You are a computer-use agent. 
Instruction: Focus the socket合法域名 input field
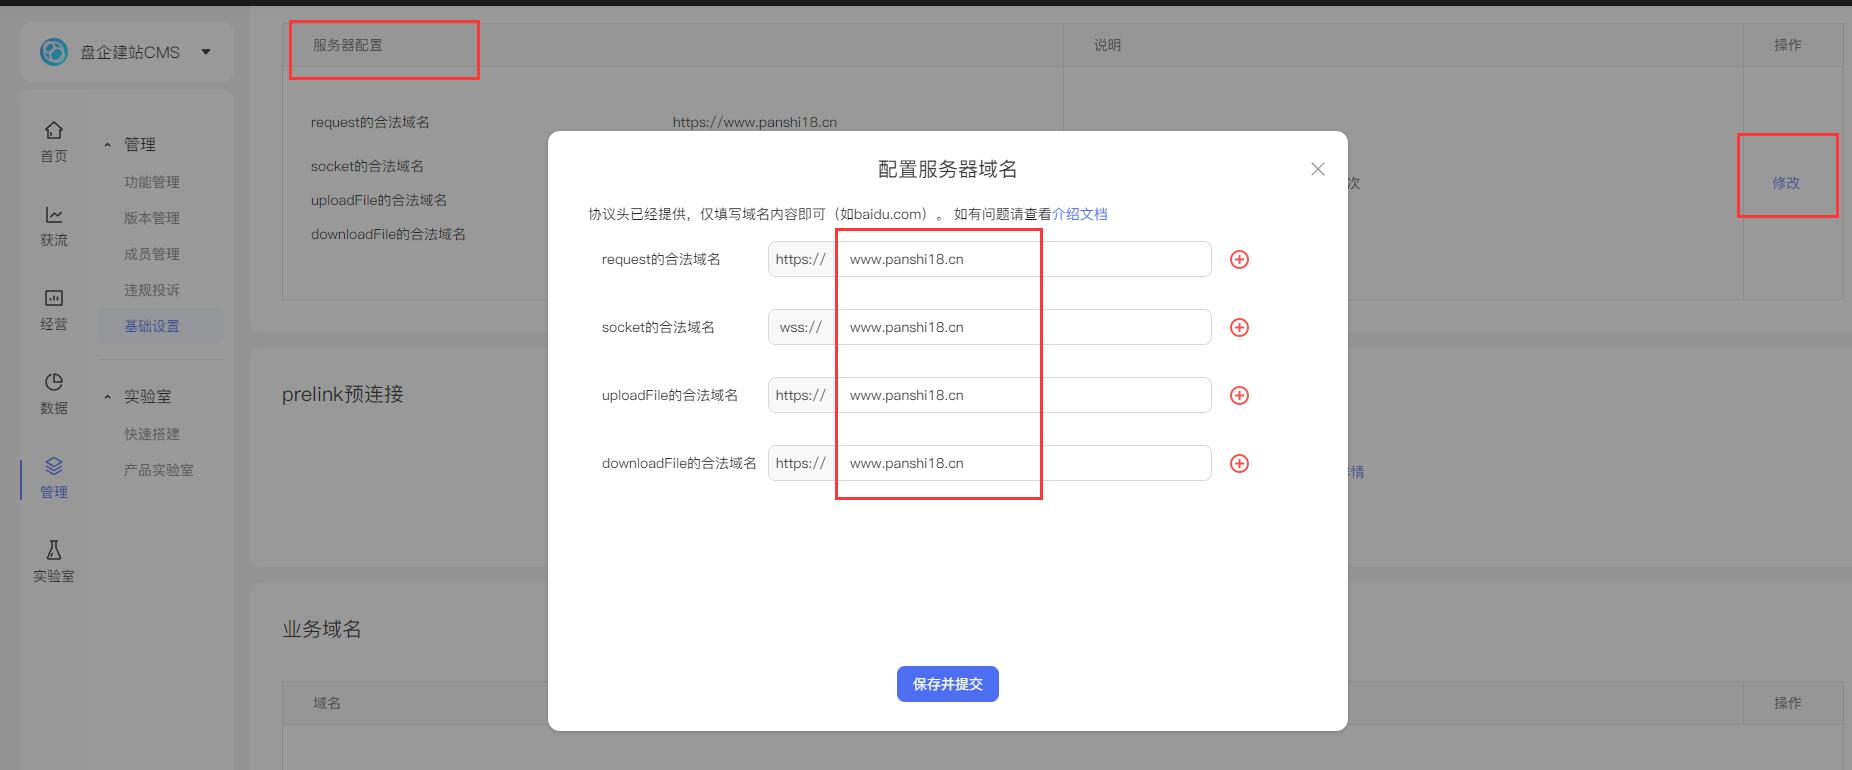[x=1023, y=327]
